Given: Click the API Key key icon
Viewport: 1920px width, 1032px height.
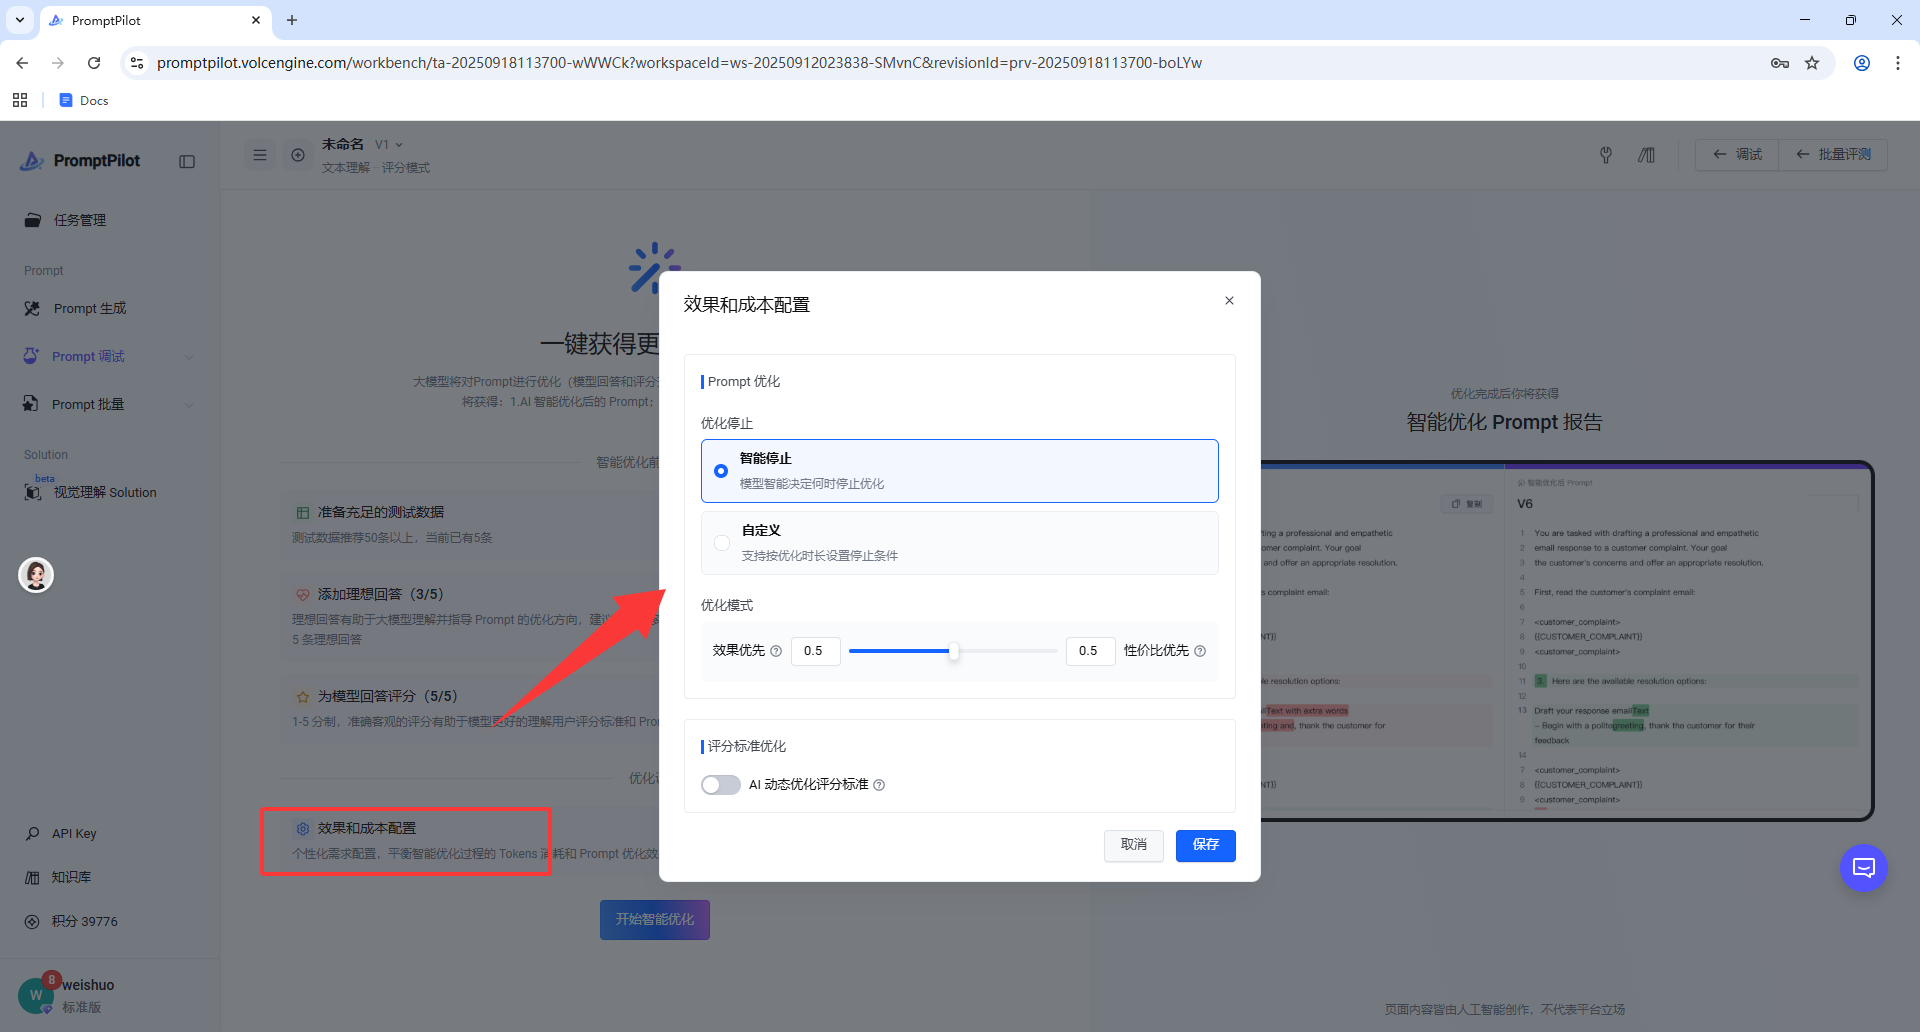Looking at the screenshot, I should [33, 834].
